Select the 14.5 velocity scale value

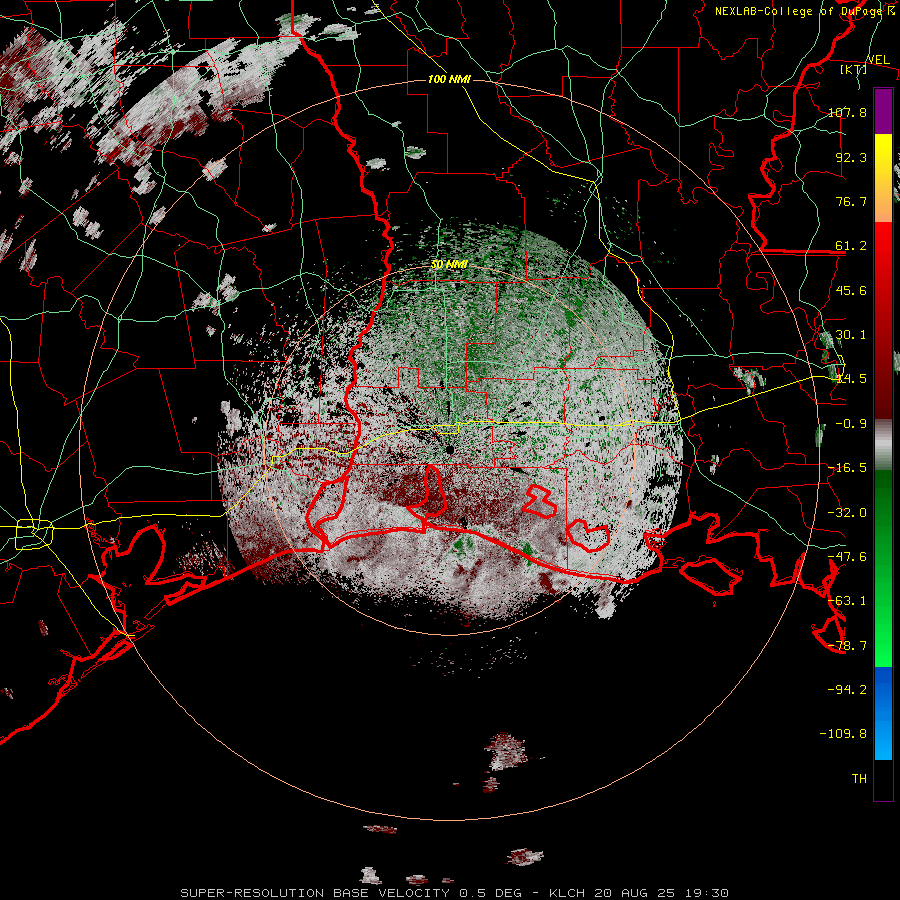pyautogui.click(x=851, y=378)
